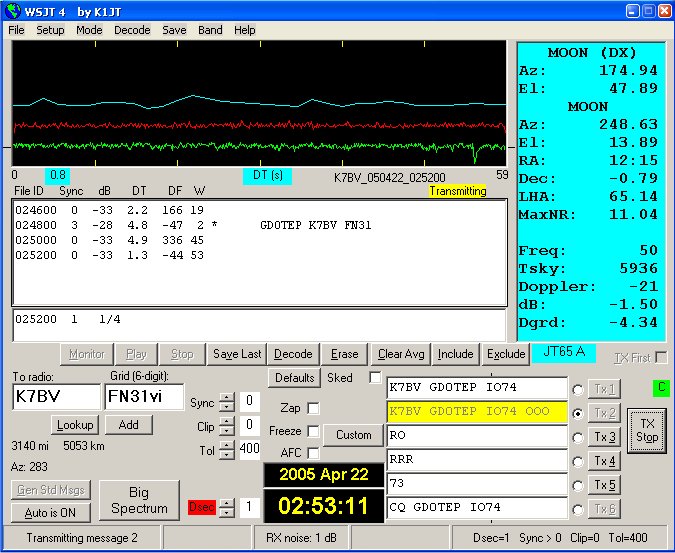Click the Big Spectrum button
The image size is (675, 553).
tap(139, 500)
